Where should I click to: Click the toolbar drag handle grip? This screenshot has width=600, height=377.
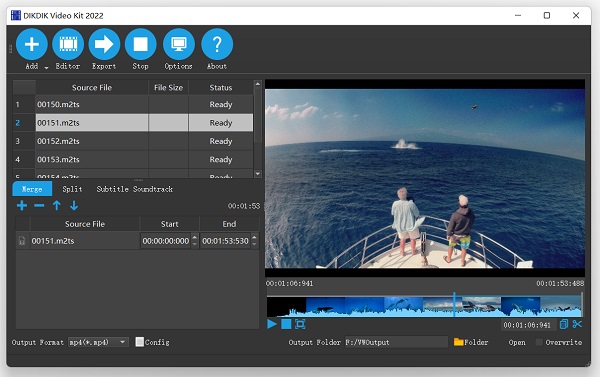click(x=10, y=49)
